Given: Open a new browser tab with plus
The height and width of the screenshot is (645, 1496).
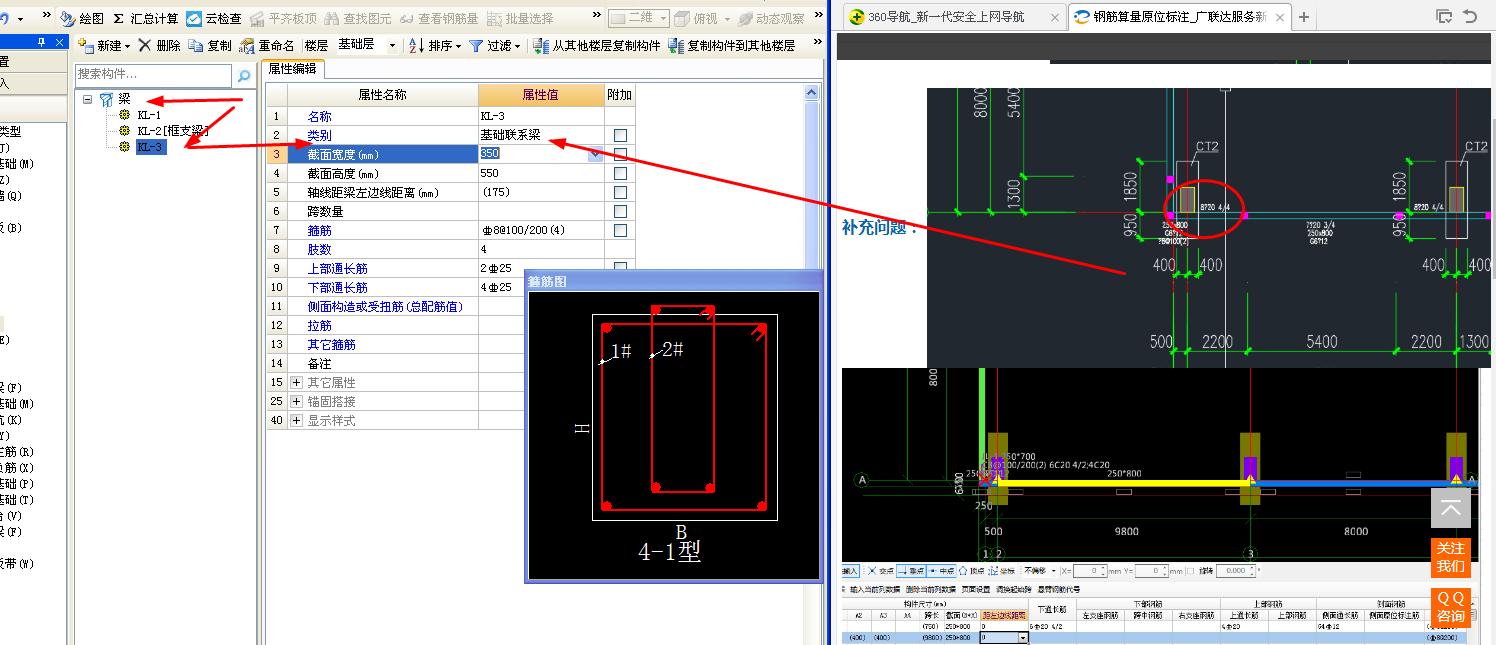Looking at the screenshot, I should click(x=1304, y=17).
